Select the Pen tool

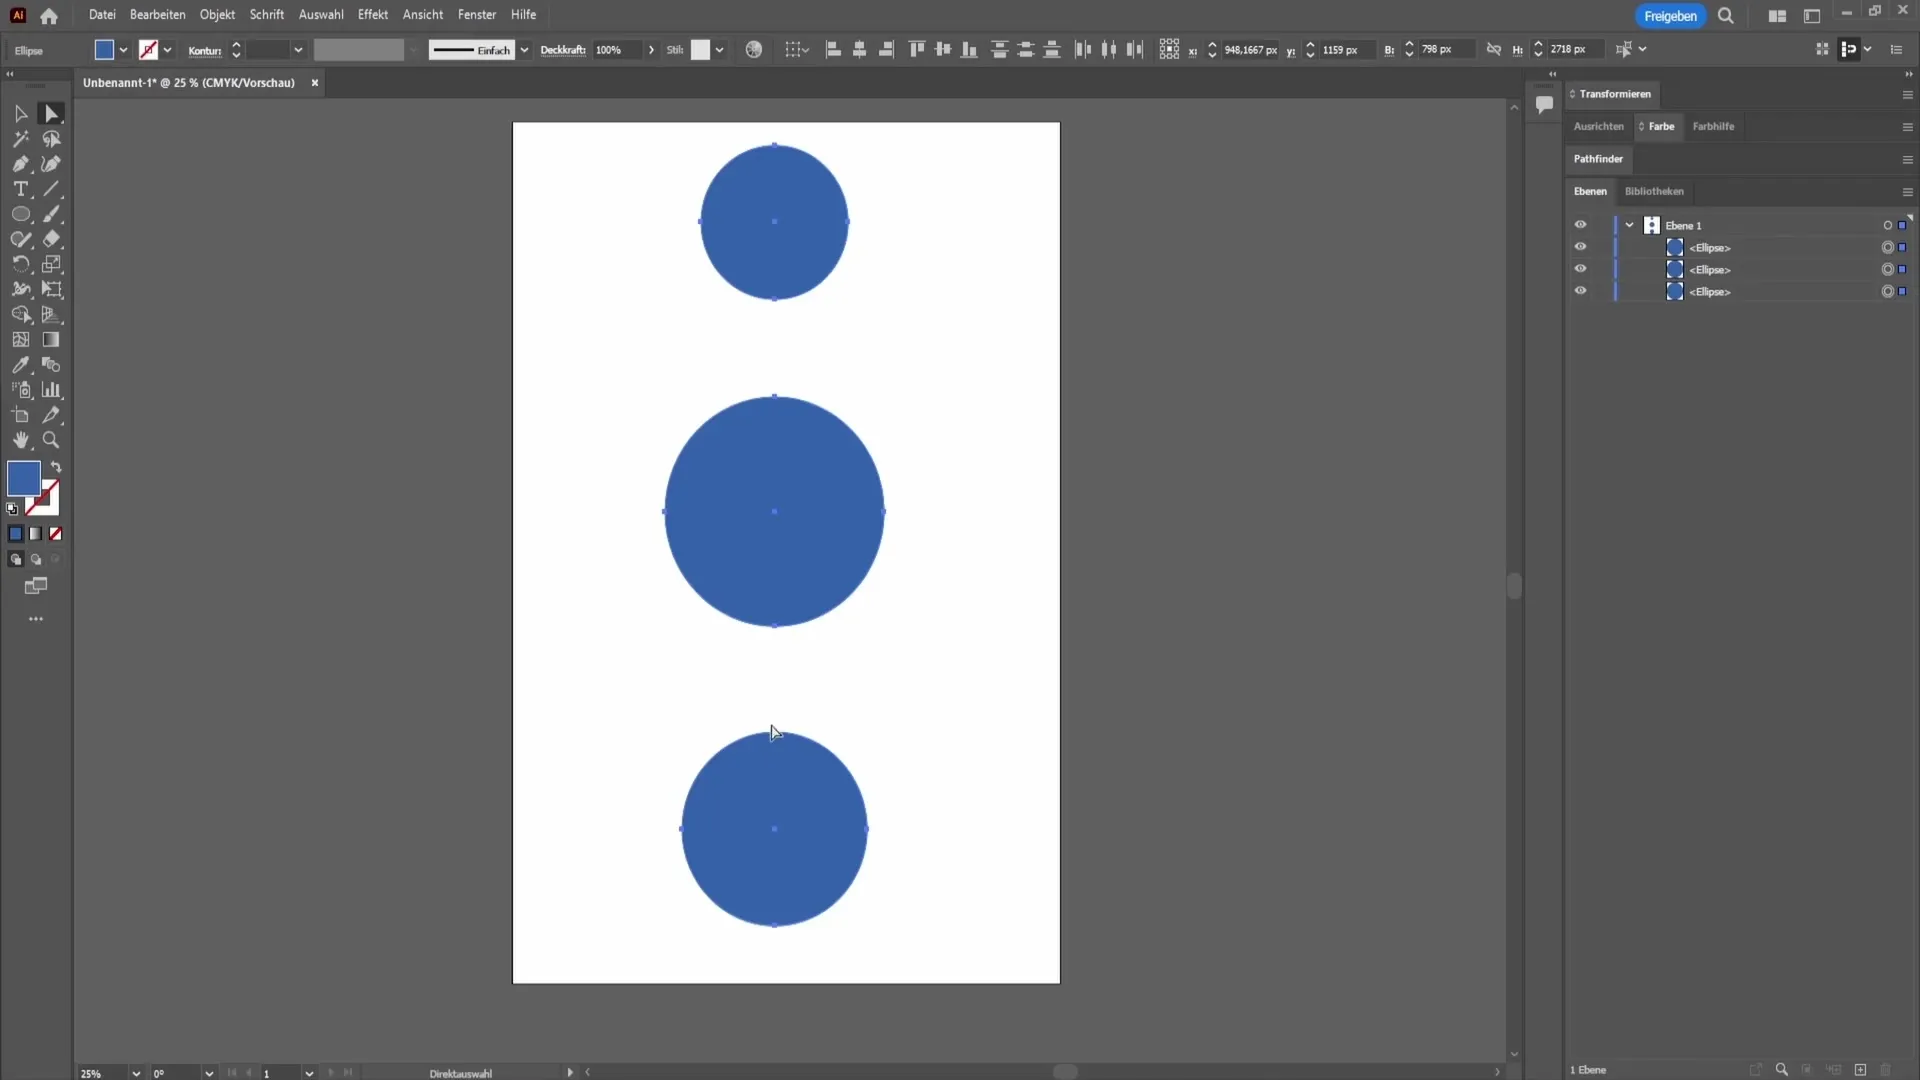[20, 164]
